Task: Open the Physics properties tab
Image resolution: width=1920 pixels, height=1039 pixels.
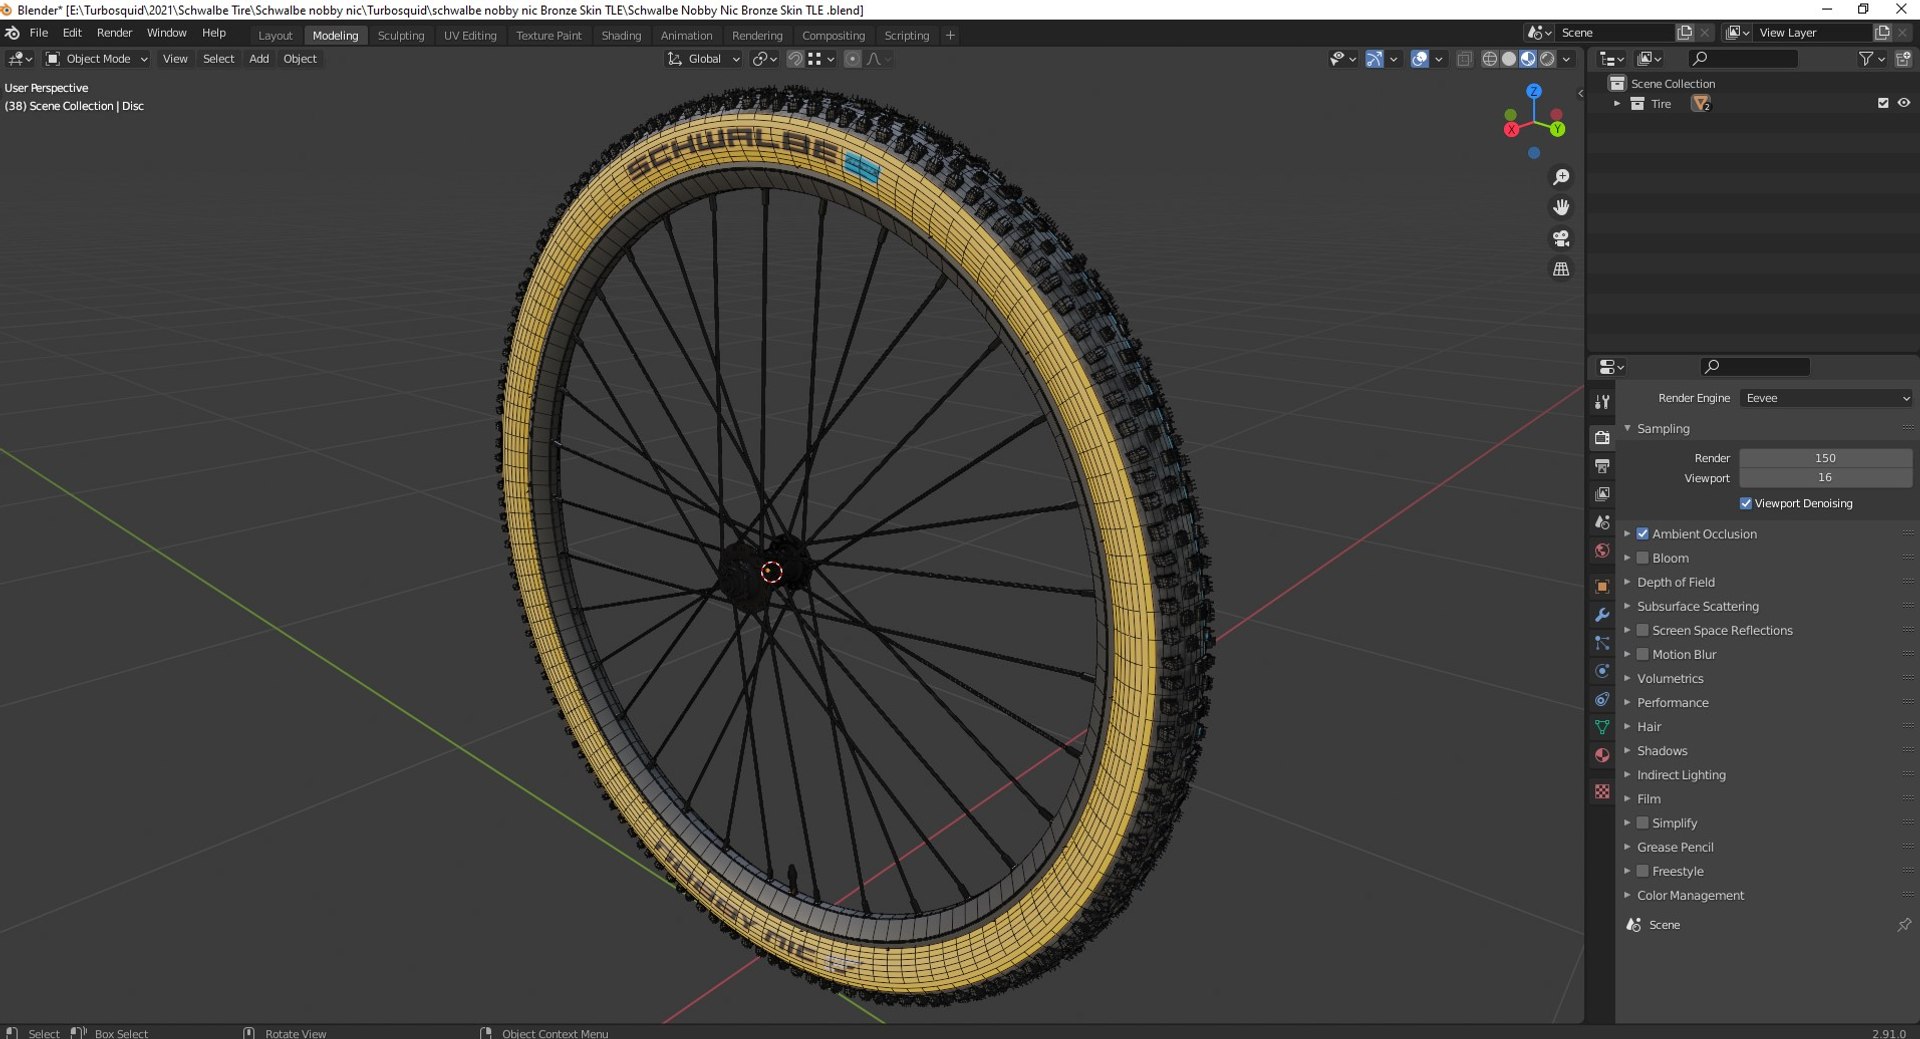Action: click(1602, 671)
